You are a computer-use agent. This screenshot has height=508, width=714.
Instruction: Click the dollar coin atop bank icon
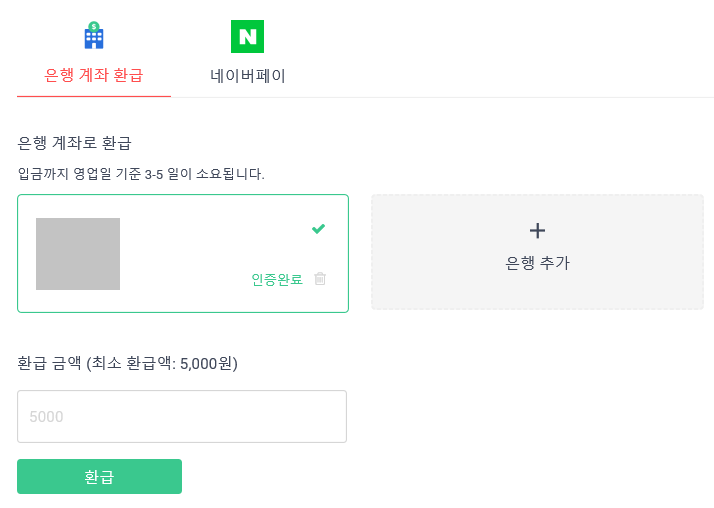[94, 26]
